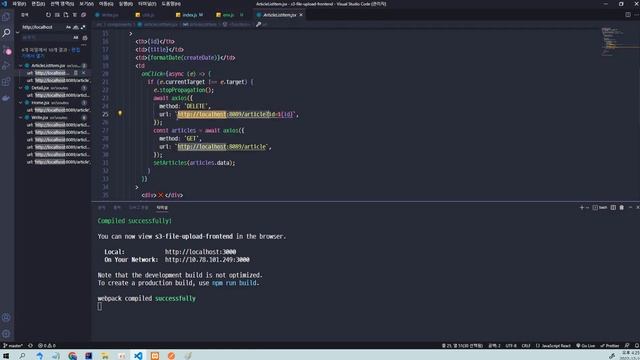Click the feedback icon in status bar

coord(627,345)
